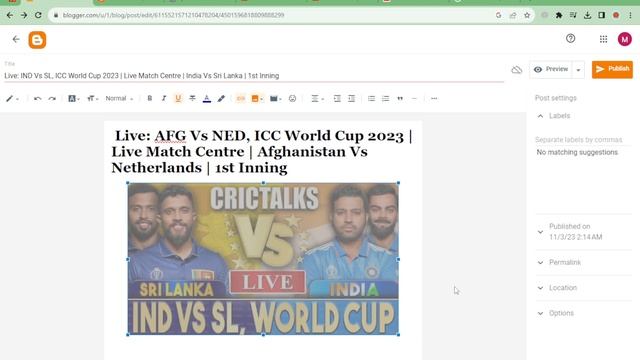Toggle bold formatting
This screenshot has height=360, width=640.
[150, 98]
